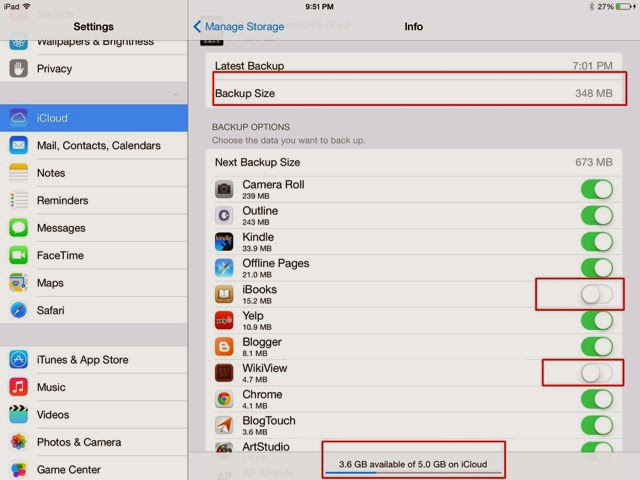This screenshot has height=480, width=640.
Task: Tap the Next Backup Size 673 MB row
Action: click(414, 162)
